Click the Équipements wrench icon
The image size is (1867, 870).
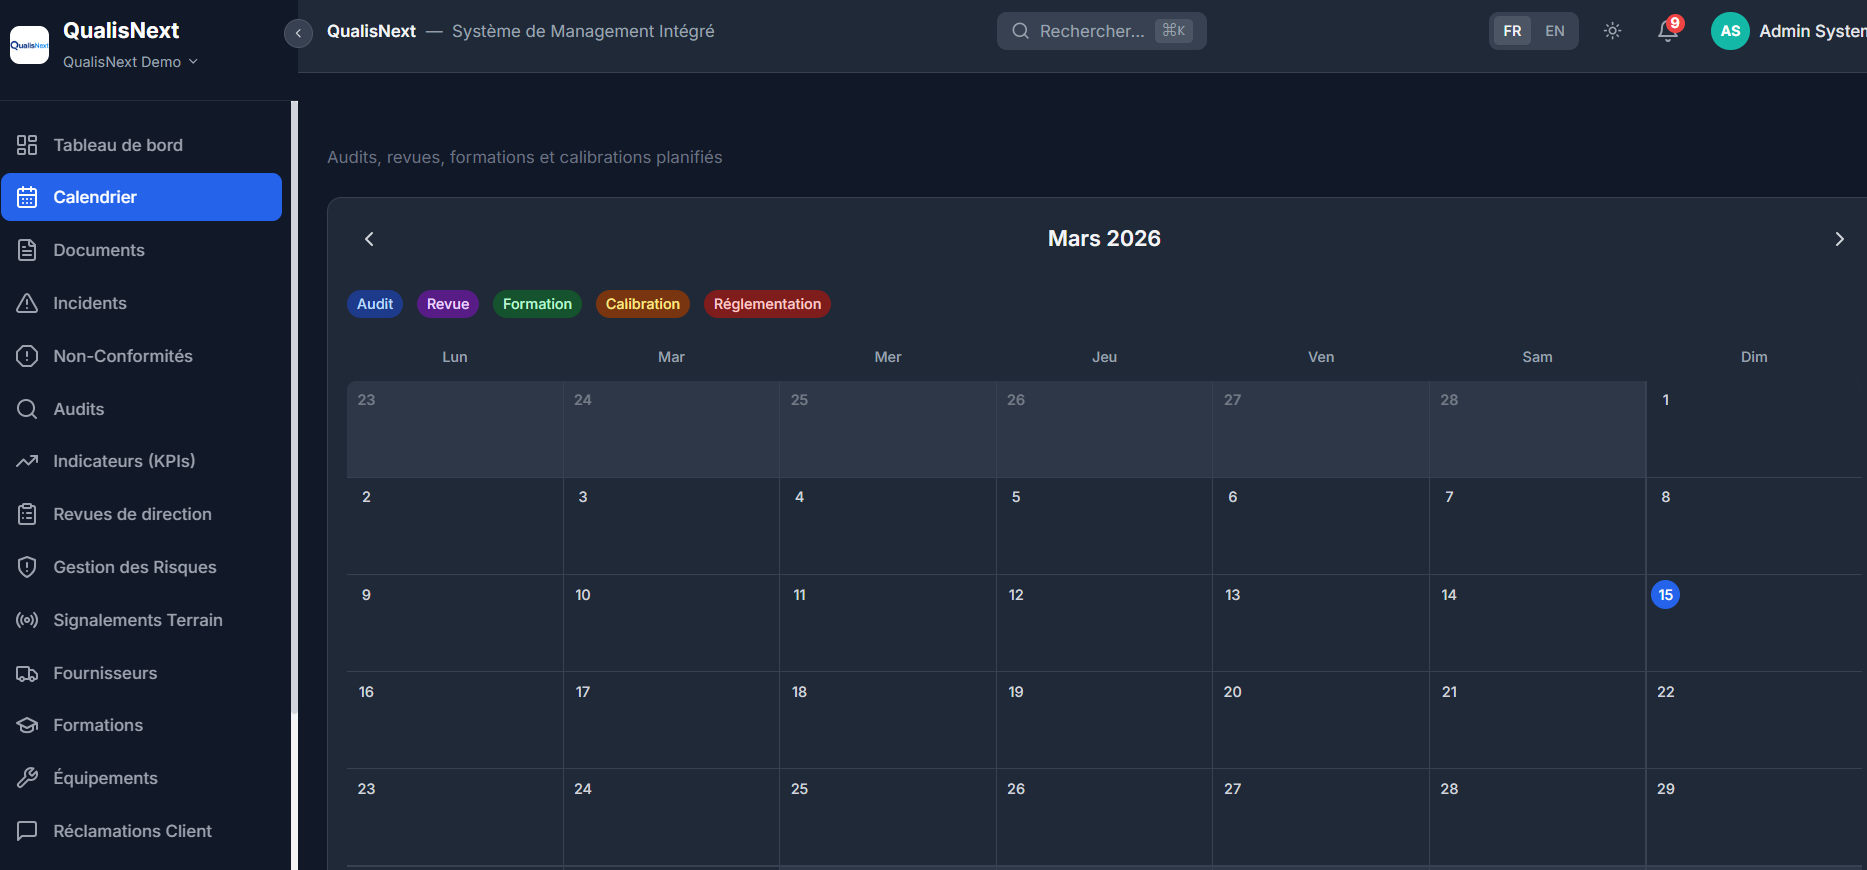(x=27, y=778)
